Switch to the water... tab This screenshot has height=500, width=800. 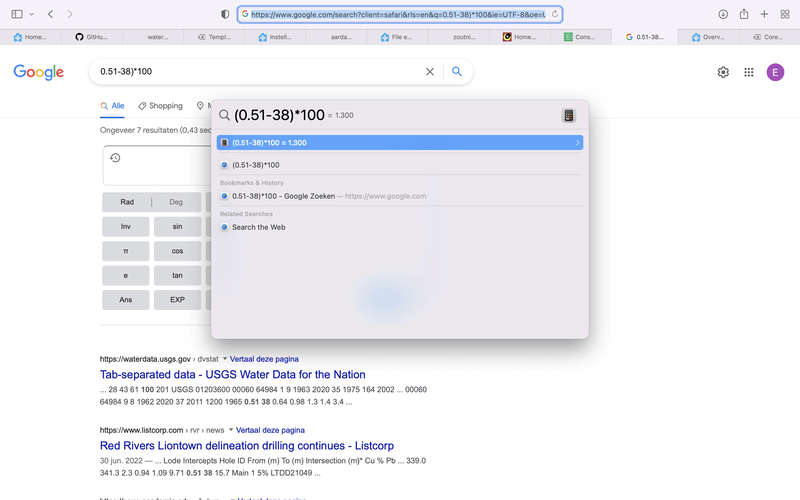click(153, 37)
